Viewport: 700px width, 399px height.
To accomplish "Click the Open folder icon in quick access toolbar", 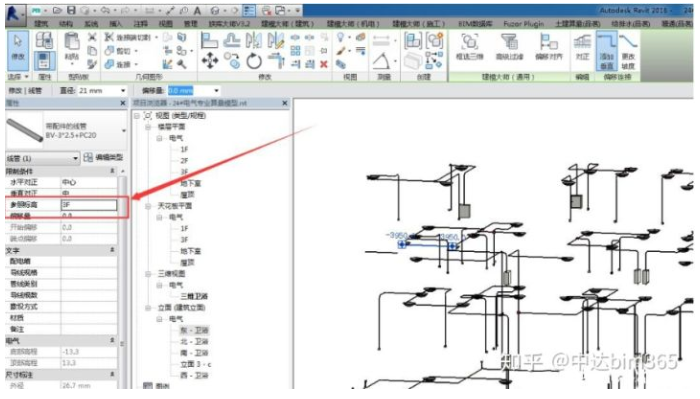I will (57, 10).
